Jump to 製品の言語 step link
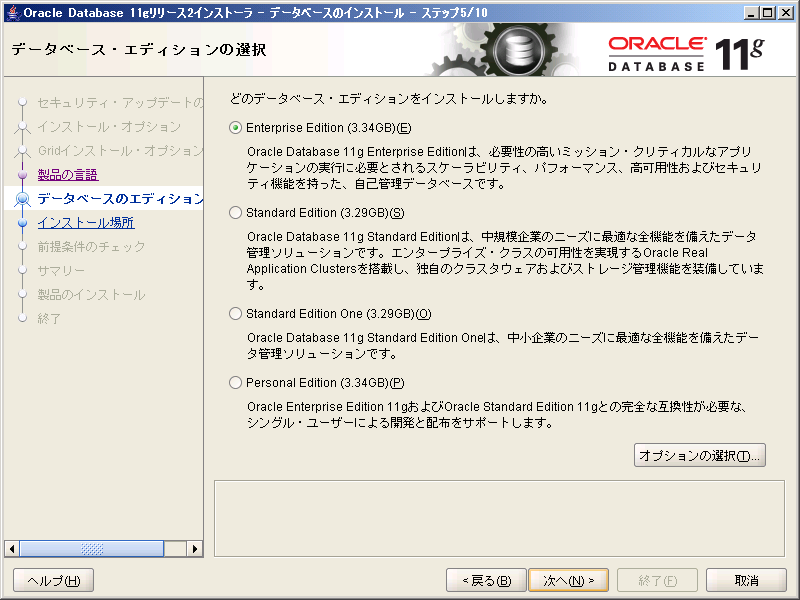 [x=67, y=175]
